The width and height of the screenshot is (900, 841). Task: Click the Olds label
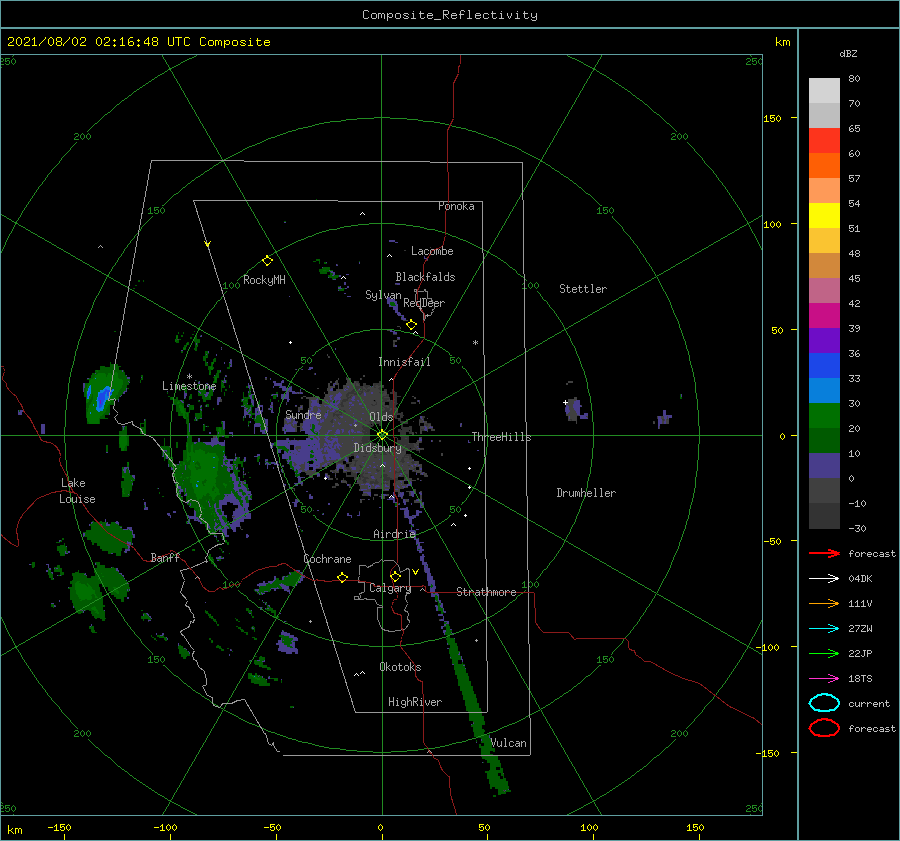[x=381, y=417]
